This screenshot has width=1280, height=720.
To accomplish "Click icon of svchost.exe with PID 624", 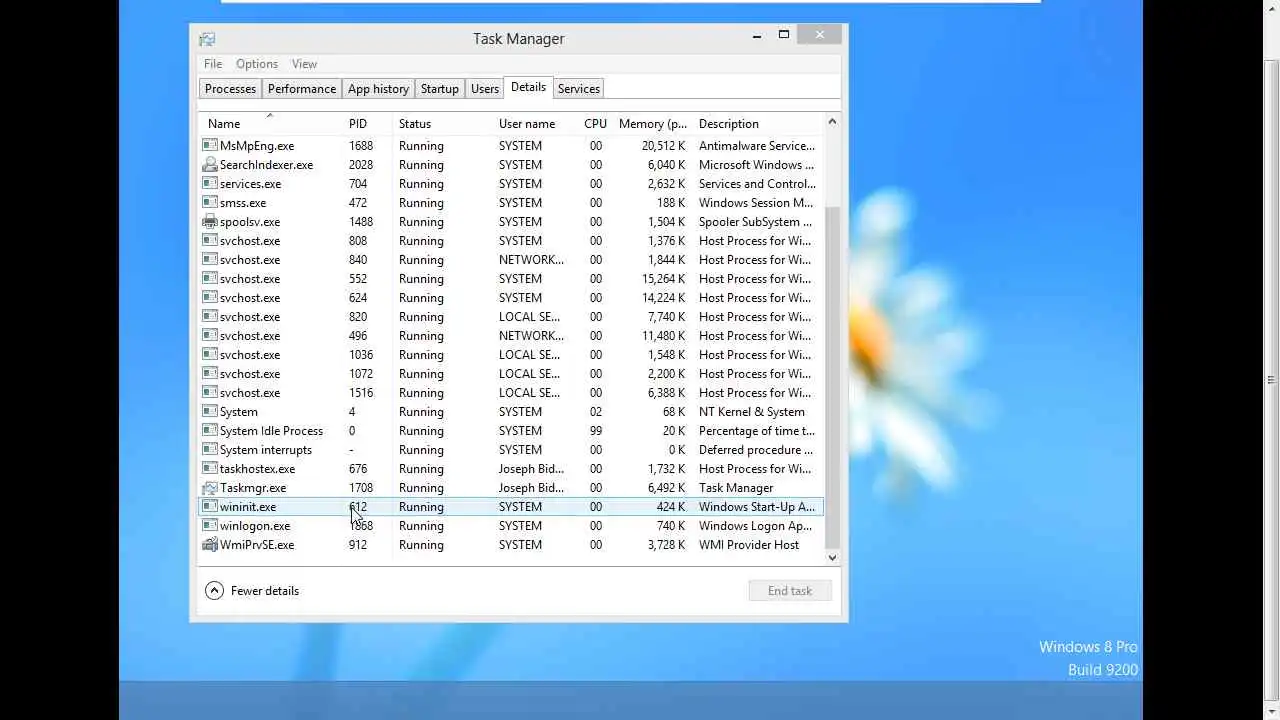I will click(210, 297).
